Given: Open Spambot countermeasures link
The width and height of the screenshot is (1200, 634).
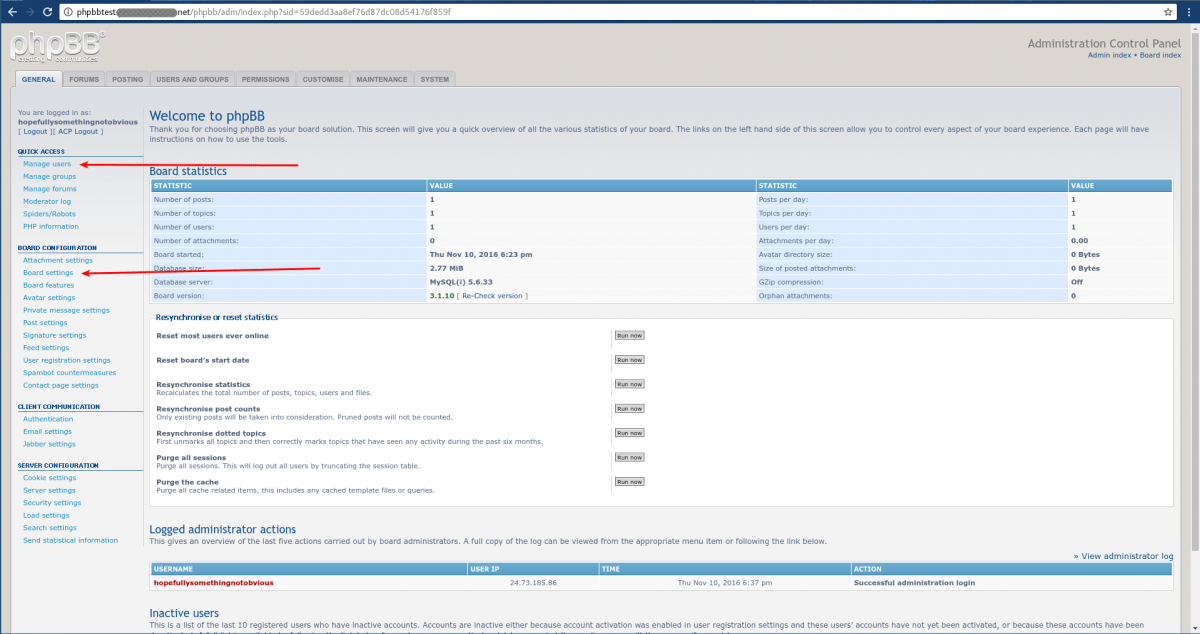Looking at the screenshot, I should click(70, 373).
